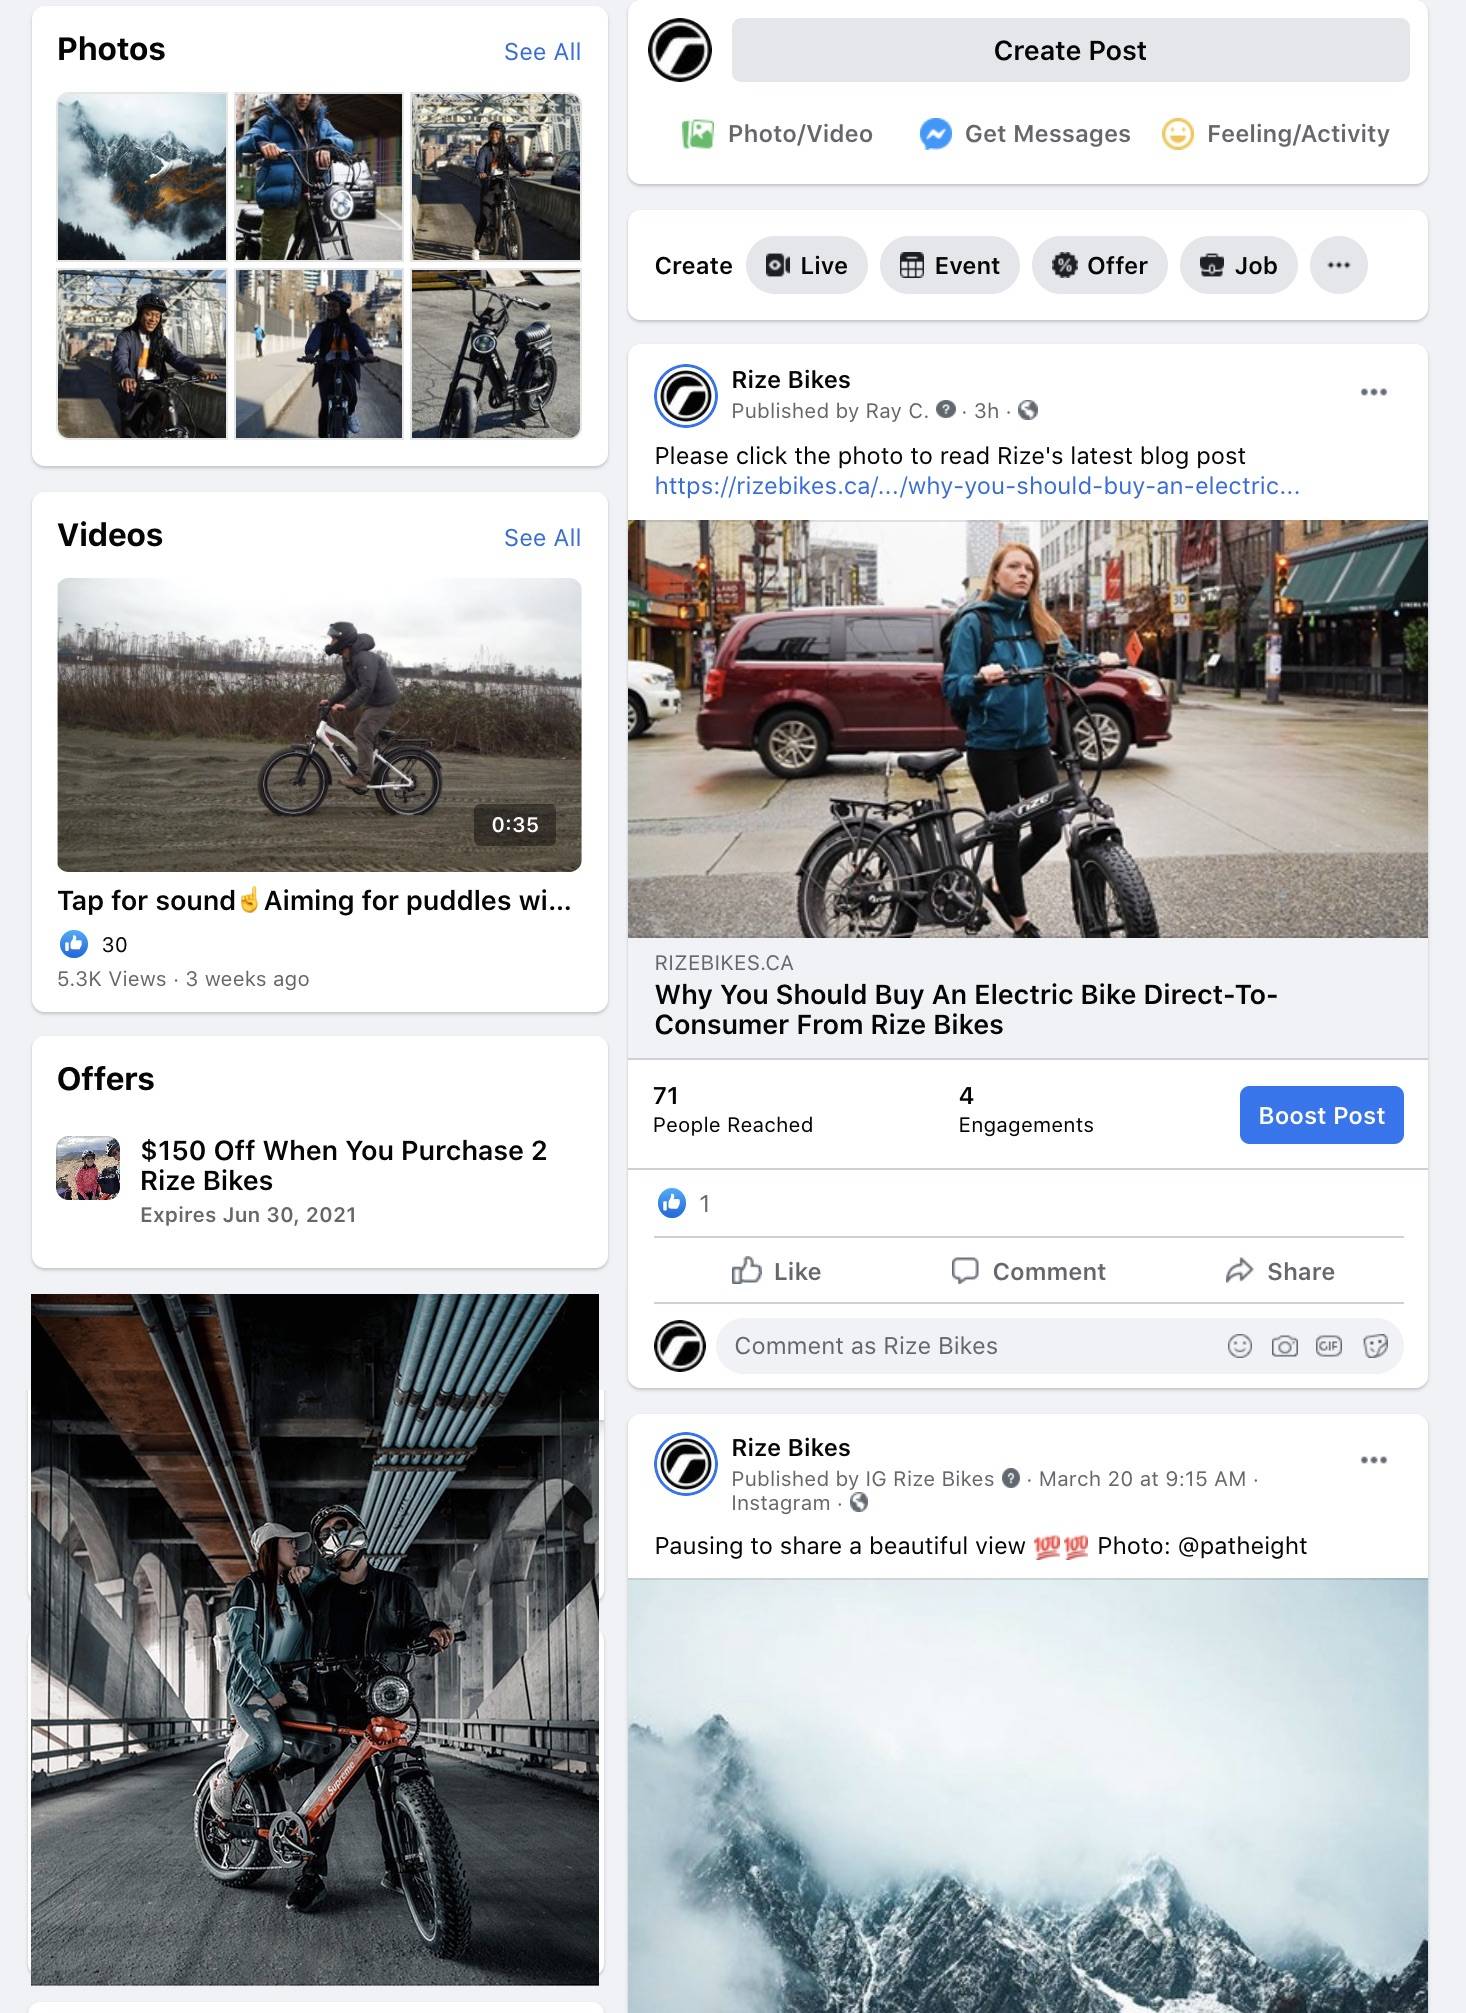Create a new Event
The width and height of the screenshot is (1466, 2013).
[949, 265]
